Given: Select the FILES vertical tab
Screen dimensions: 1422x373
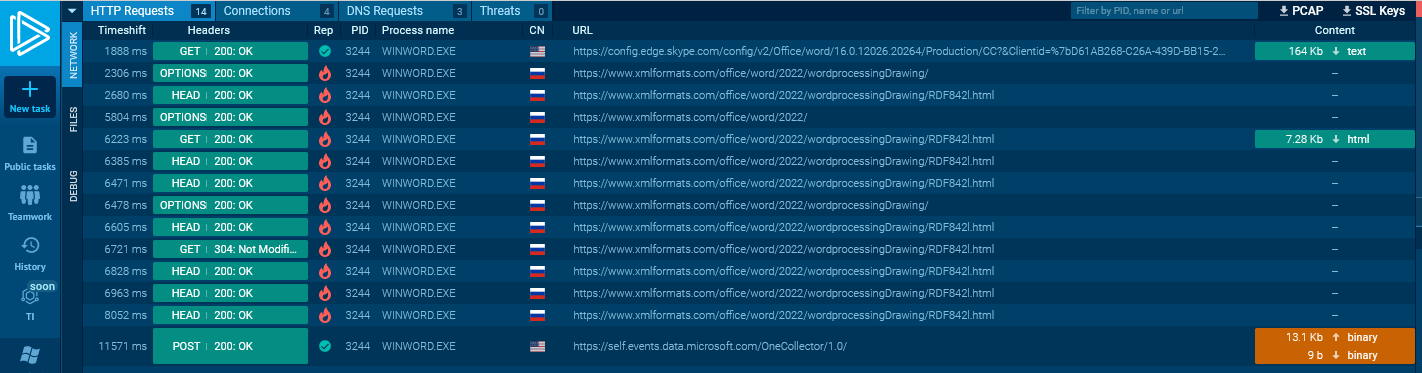Looking at the screenshot, I should pos(73,119).
